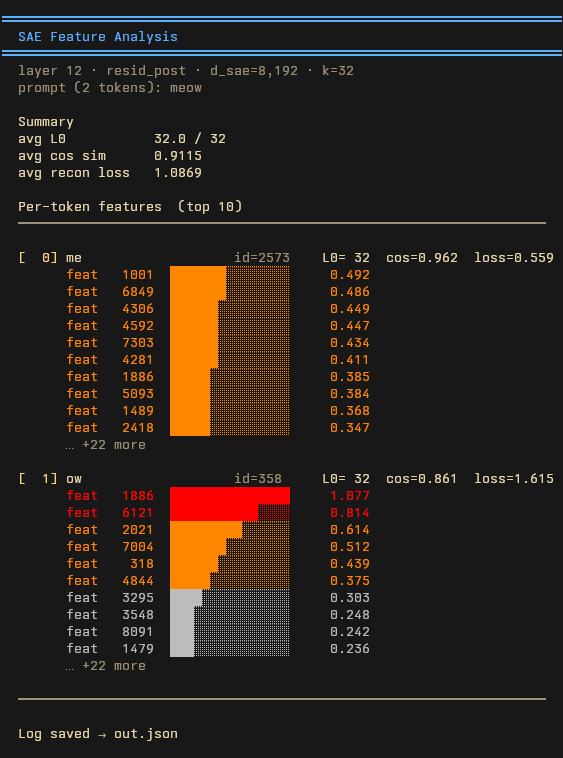Image resolution: width=563 pixels, height=758 pixels.
Task: Select the "feat 8091" label
Action: coord(110,632)
